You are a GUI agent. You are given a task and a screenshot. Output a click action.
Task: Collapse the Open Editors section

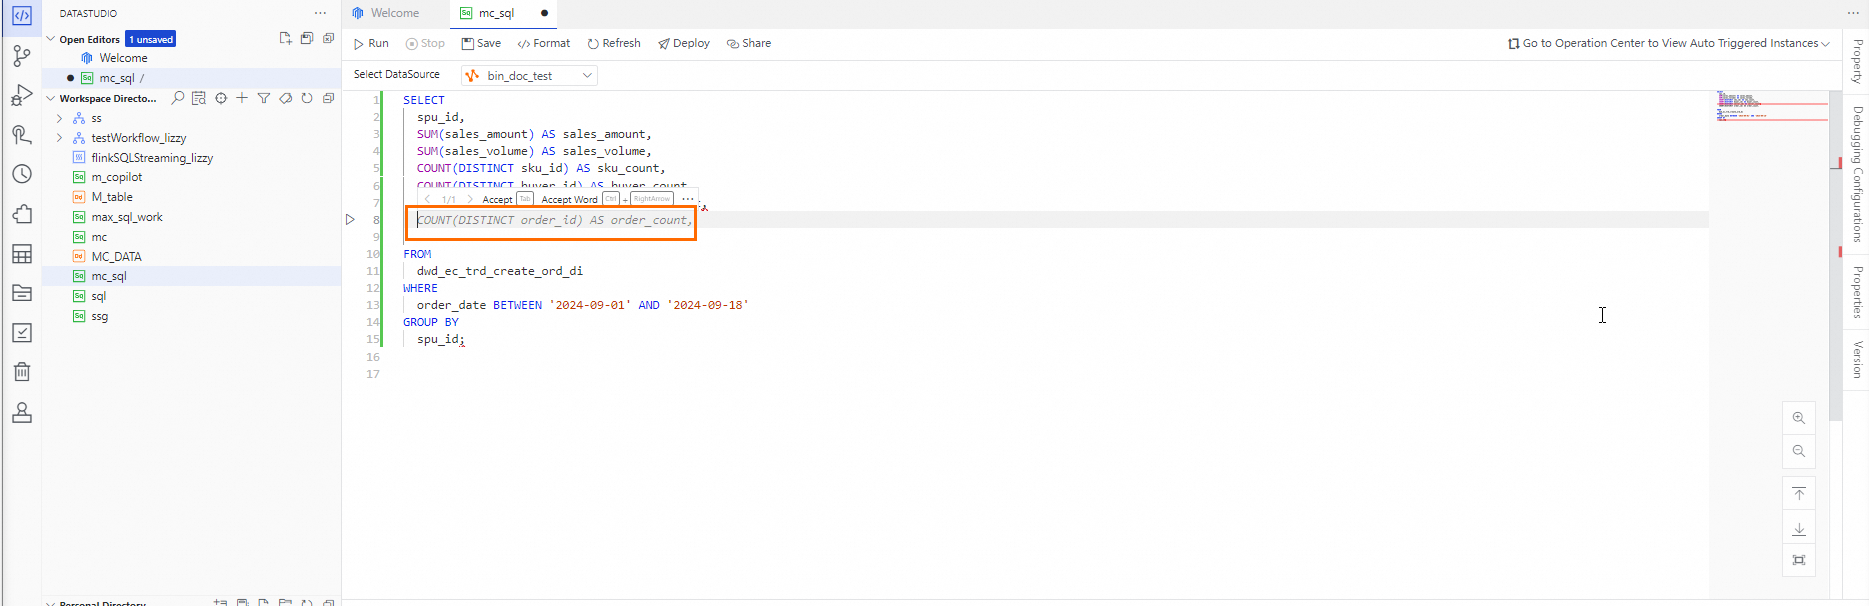pos(51,39)
